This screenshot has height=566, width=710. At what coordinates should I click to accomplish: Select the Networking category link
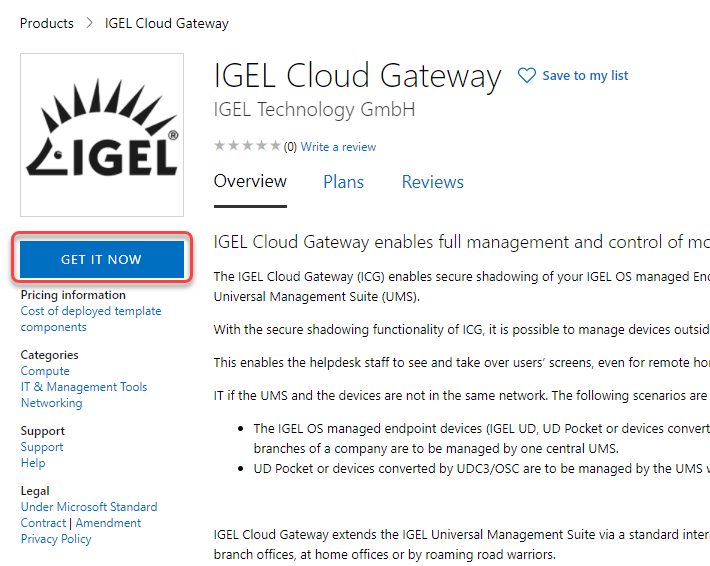coord(51,403)
